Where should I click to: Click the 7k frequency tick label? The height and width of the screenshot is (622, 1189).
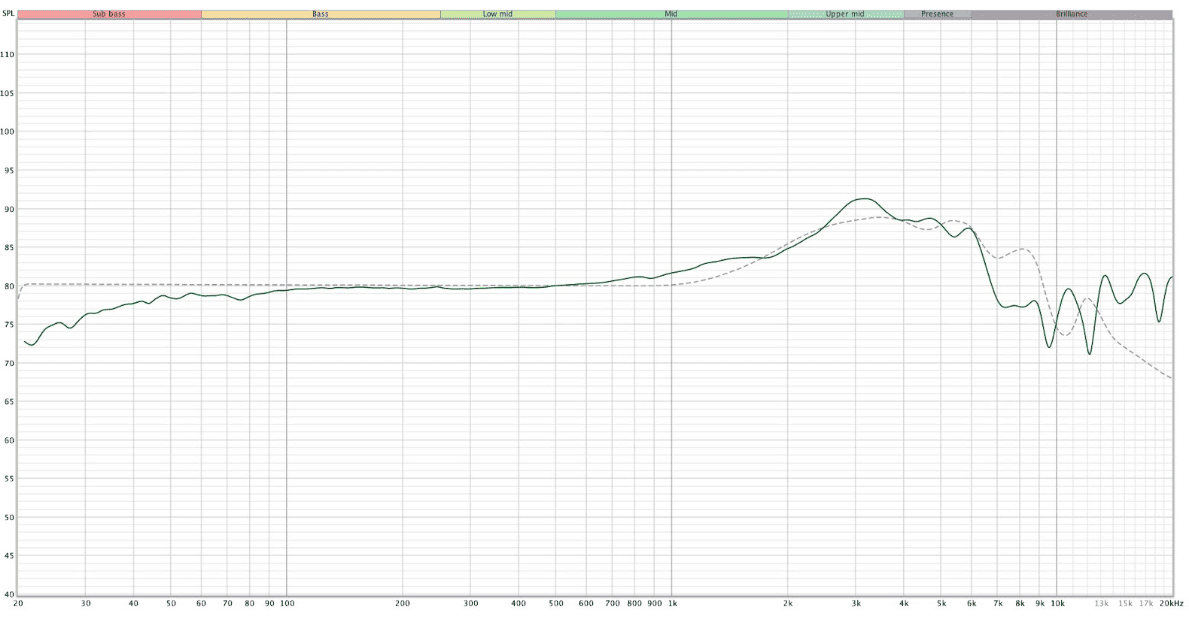coord(998,604)
